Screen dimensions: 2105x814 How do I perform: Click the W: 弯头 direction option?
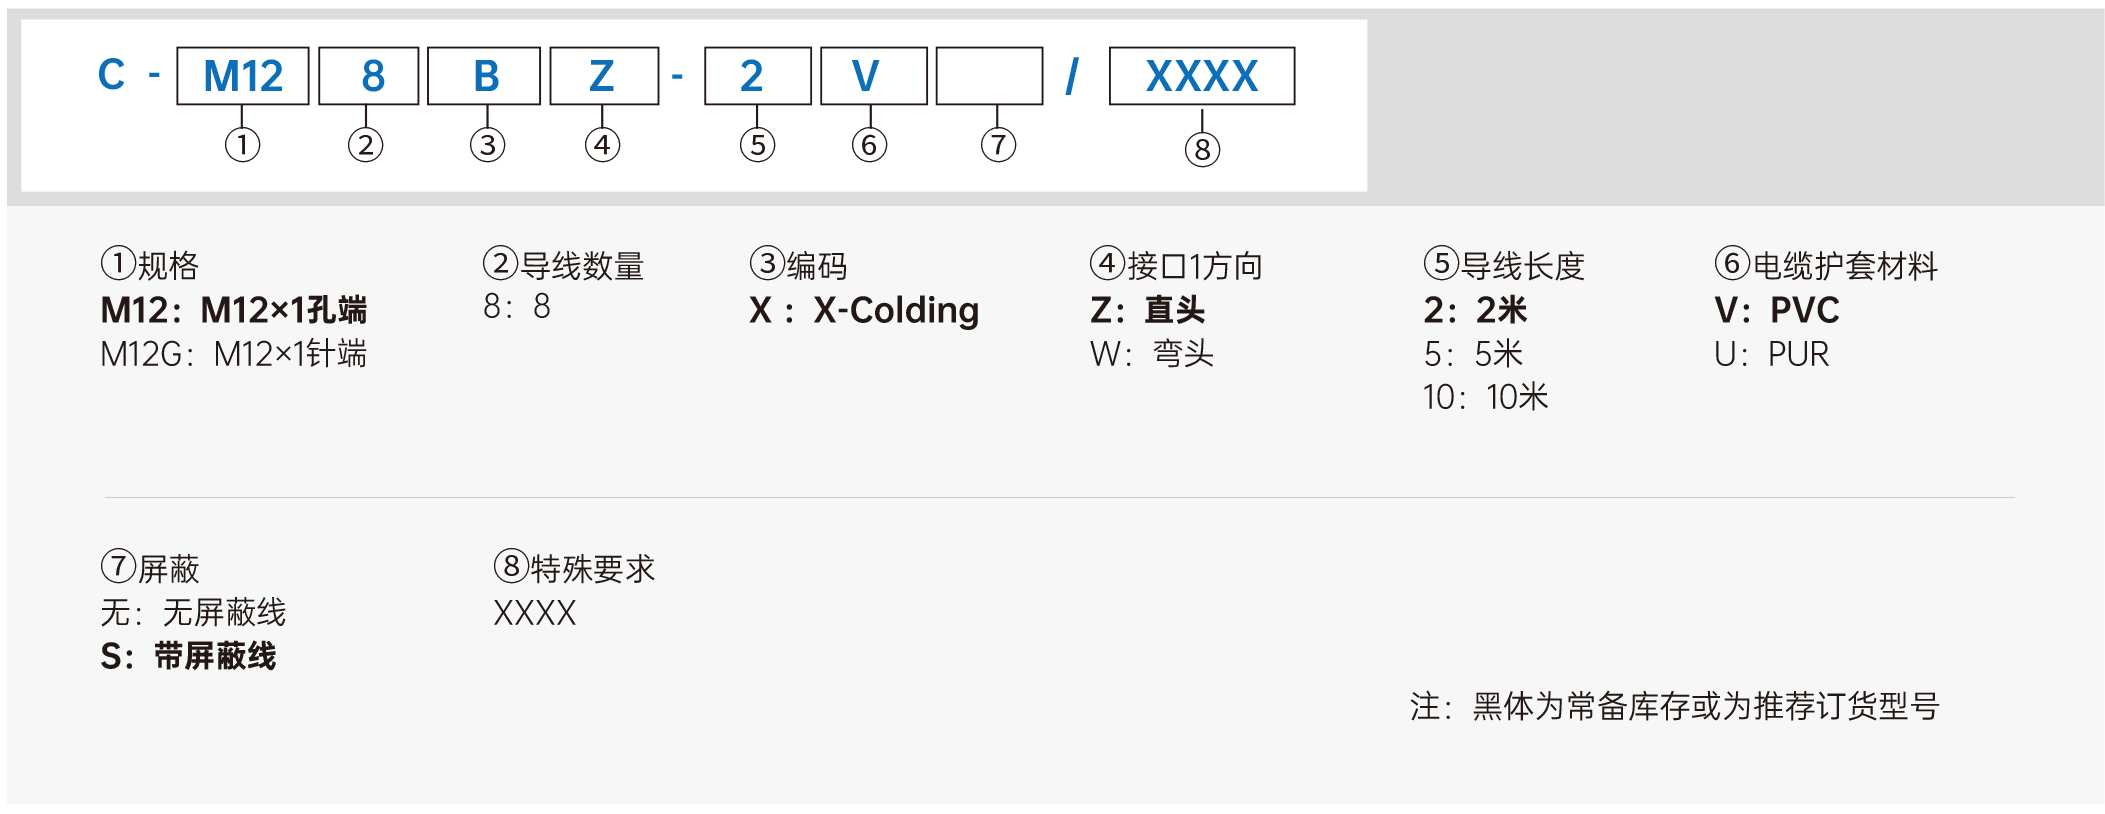coord(1152,354)
